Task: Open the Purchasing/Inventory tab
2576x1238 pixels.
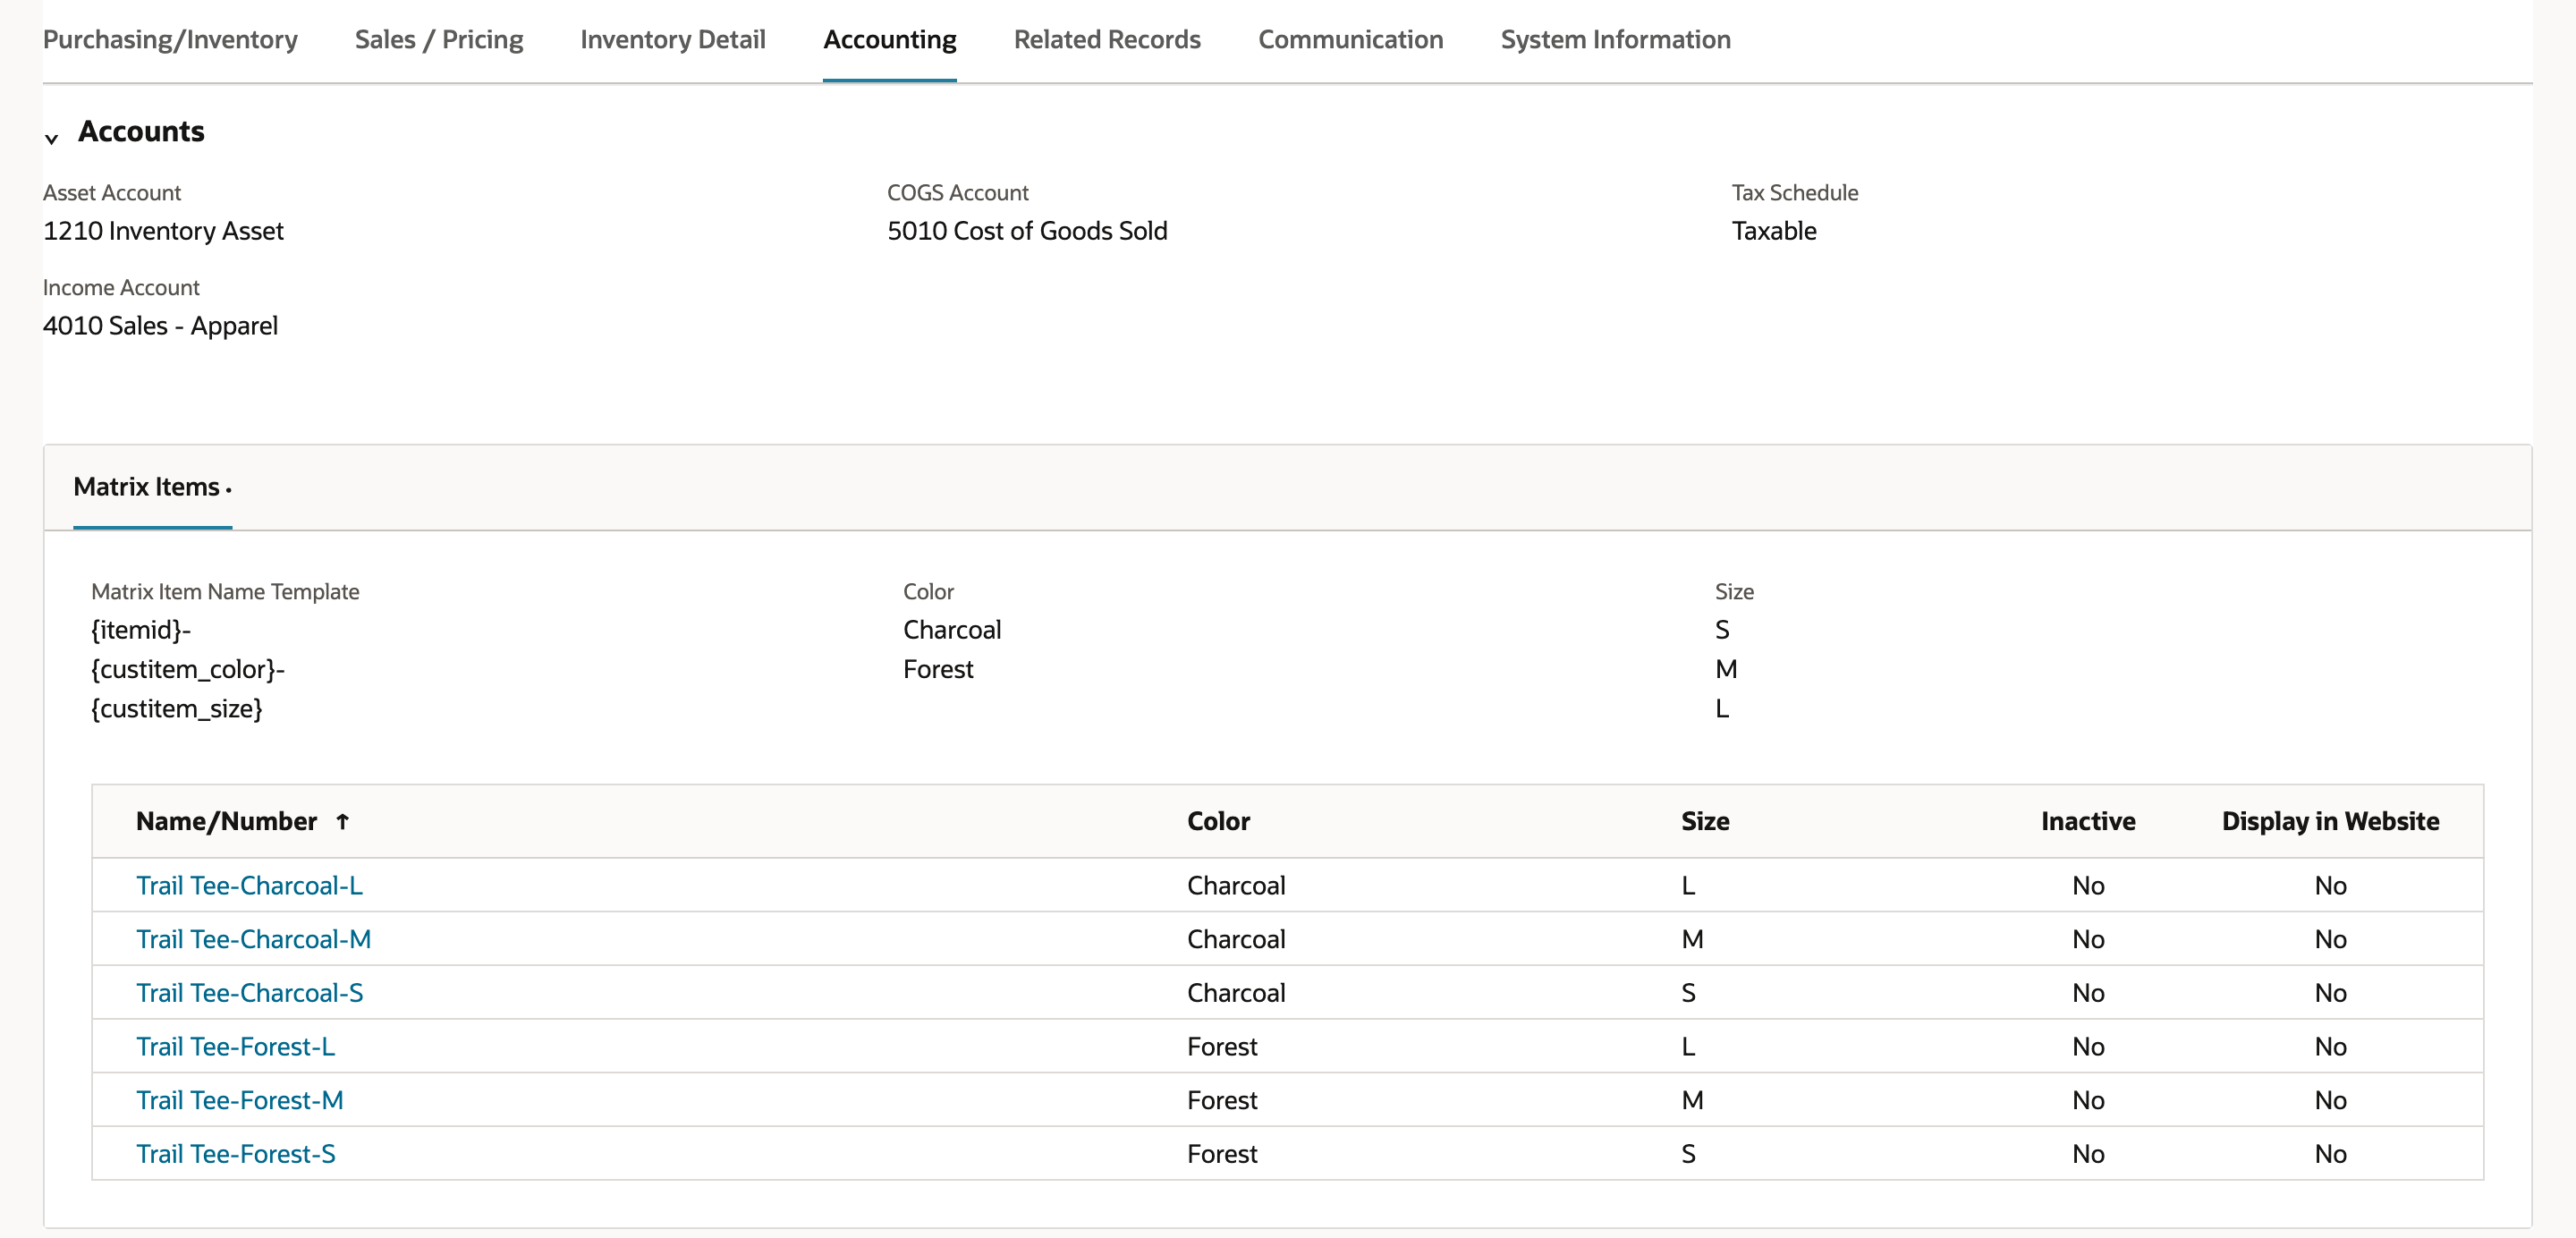Action: (x=170, y=39)
